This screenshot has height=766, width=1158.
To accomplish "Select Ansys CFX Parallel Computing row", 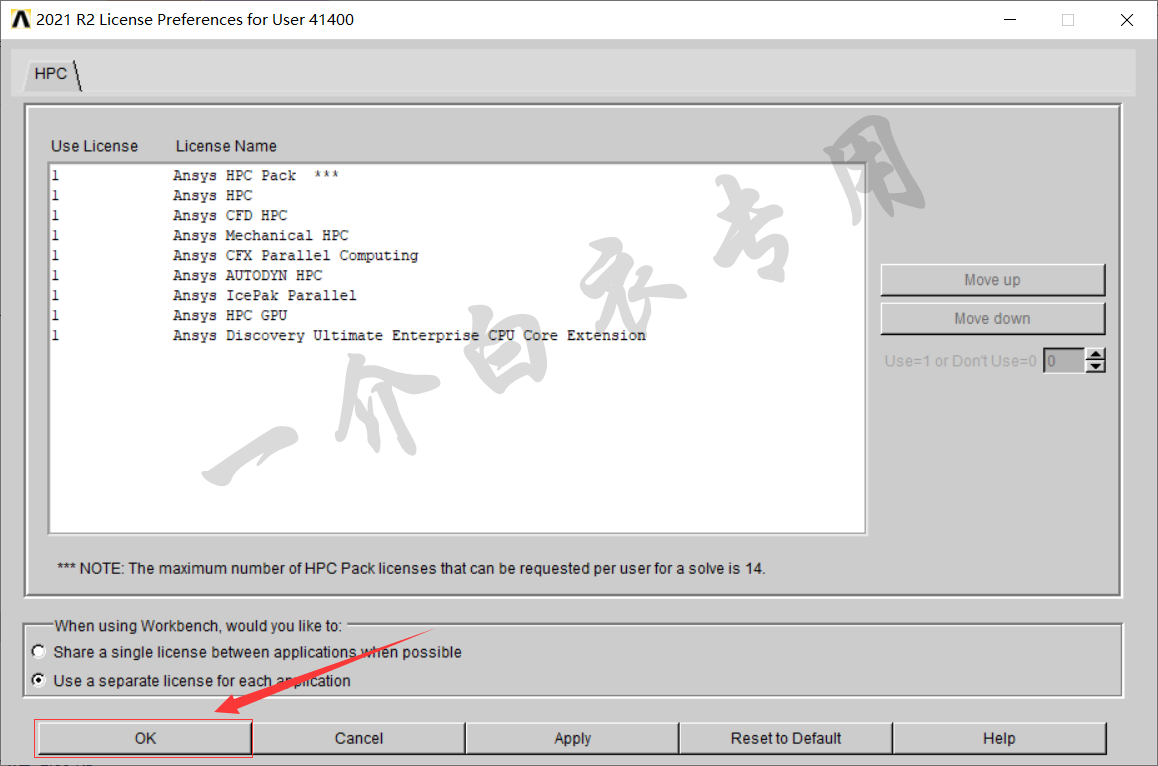I will point(456,256).
